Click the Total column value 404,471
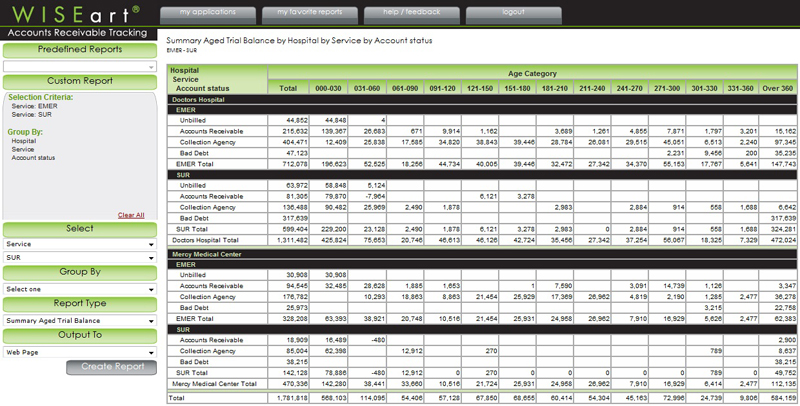 pyautogui.click(x=295, y=142)
